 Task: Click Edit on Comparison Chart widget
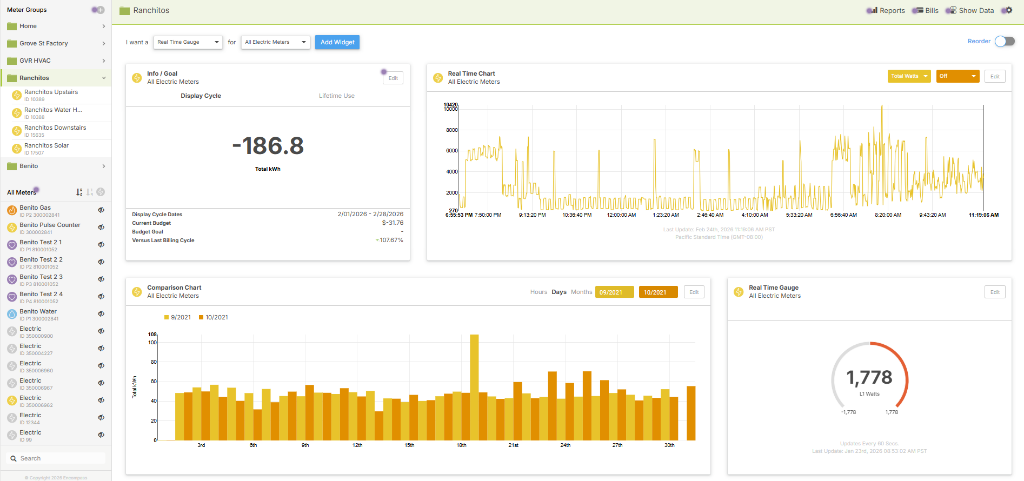coord(694,292)
